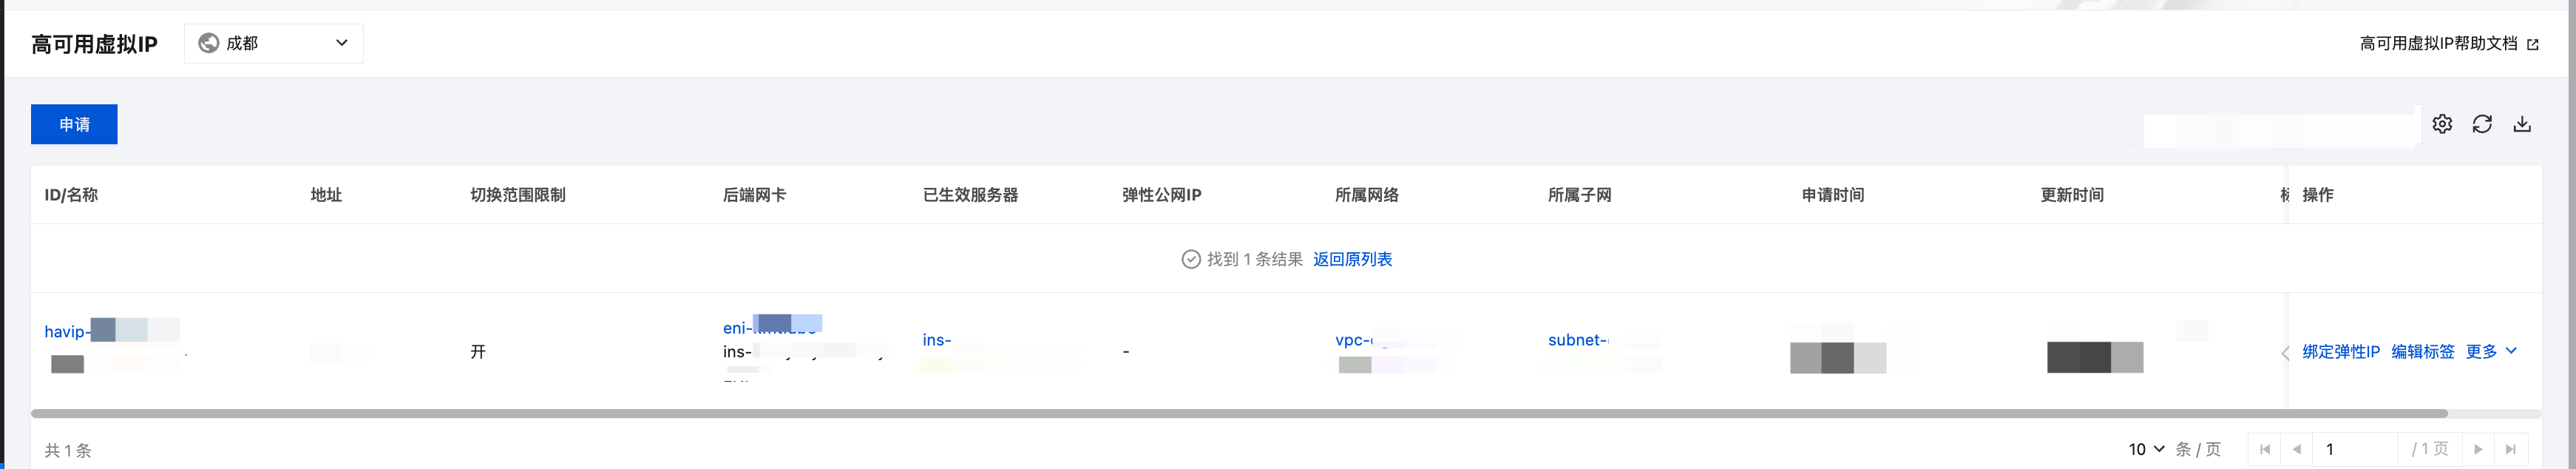Image resolution: width=2576 pixels, height=469 pixels.
Task: Click the table settings gear icon
Action: tap(2442, 124)
